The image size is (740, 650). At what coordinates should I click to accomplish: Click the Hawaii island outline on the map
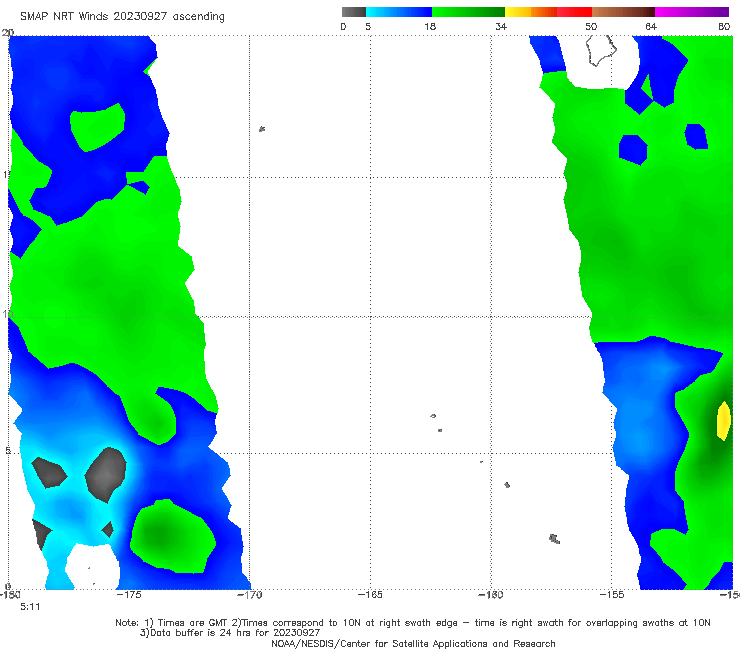click(x=601, y=50)
